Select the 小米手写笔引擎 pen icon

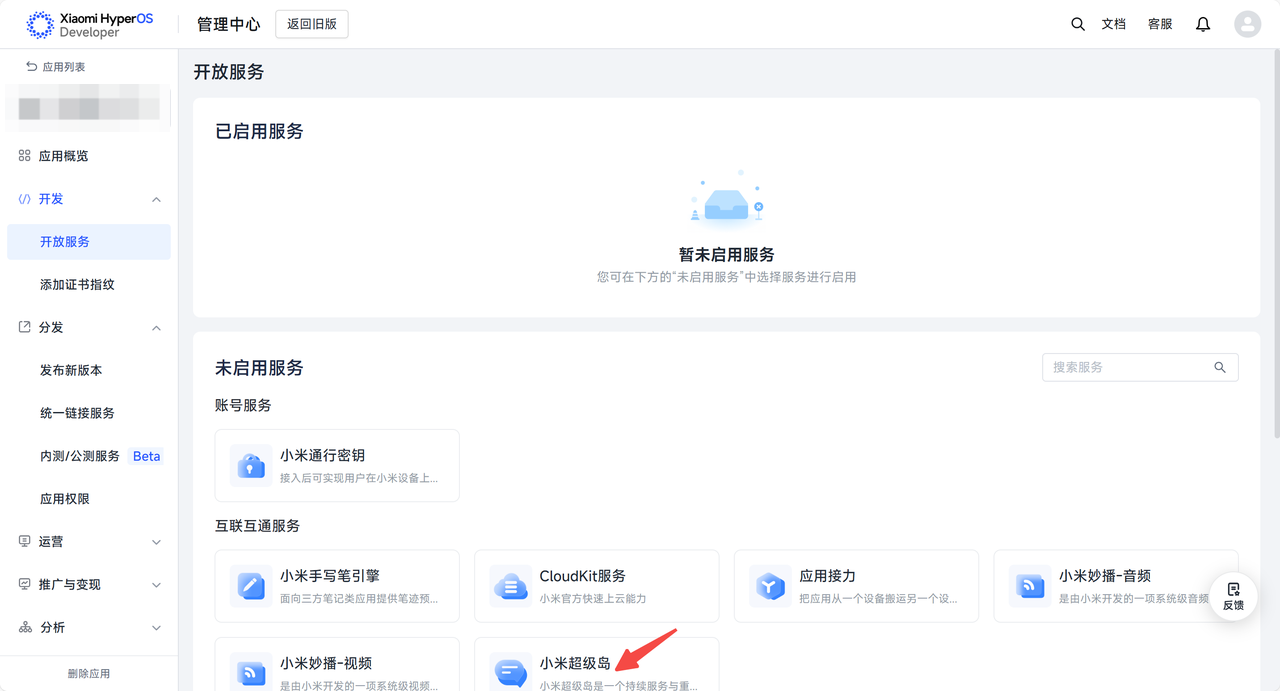[x=250, y=586]
